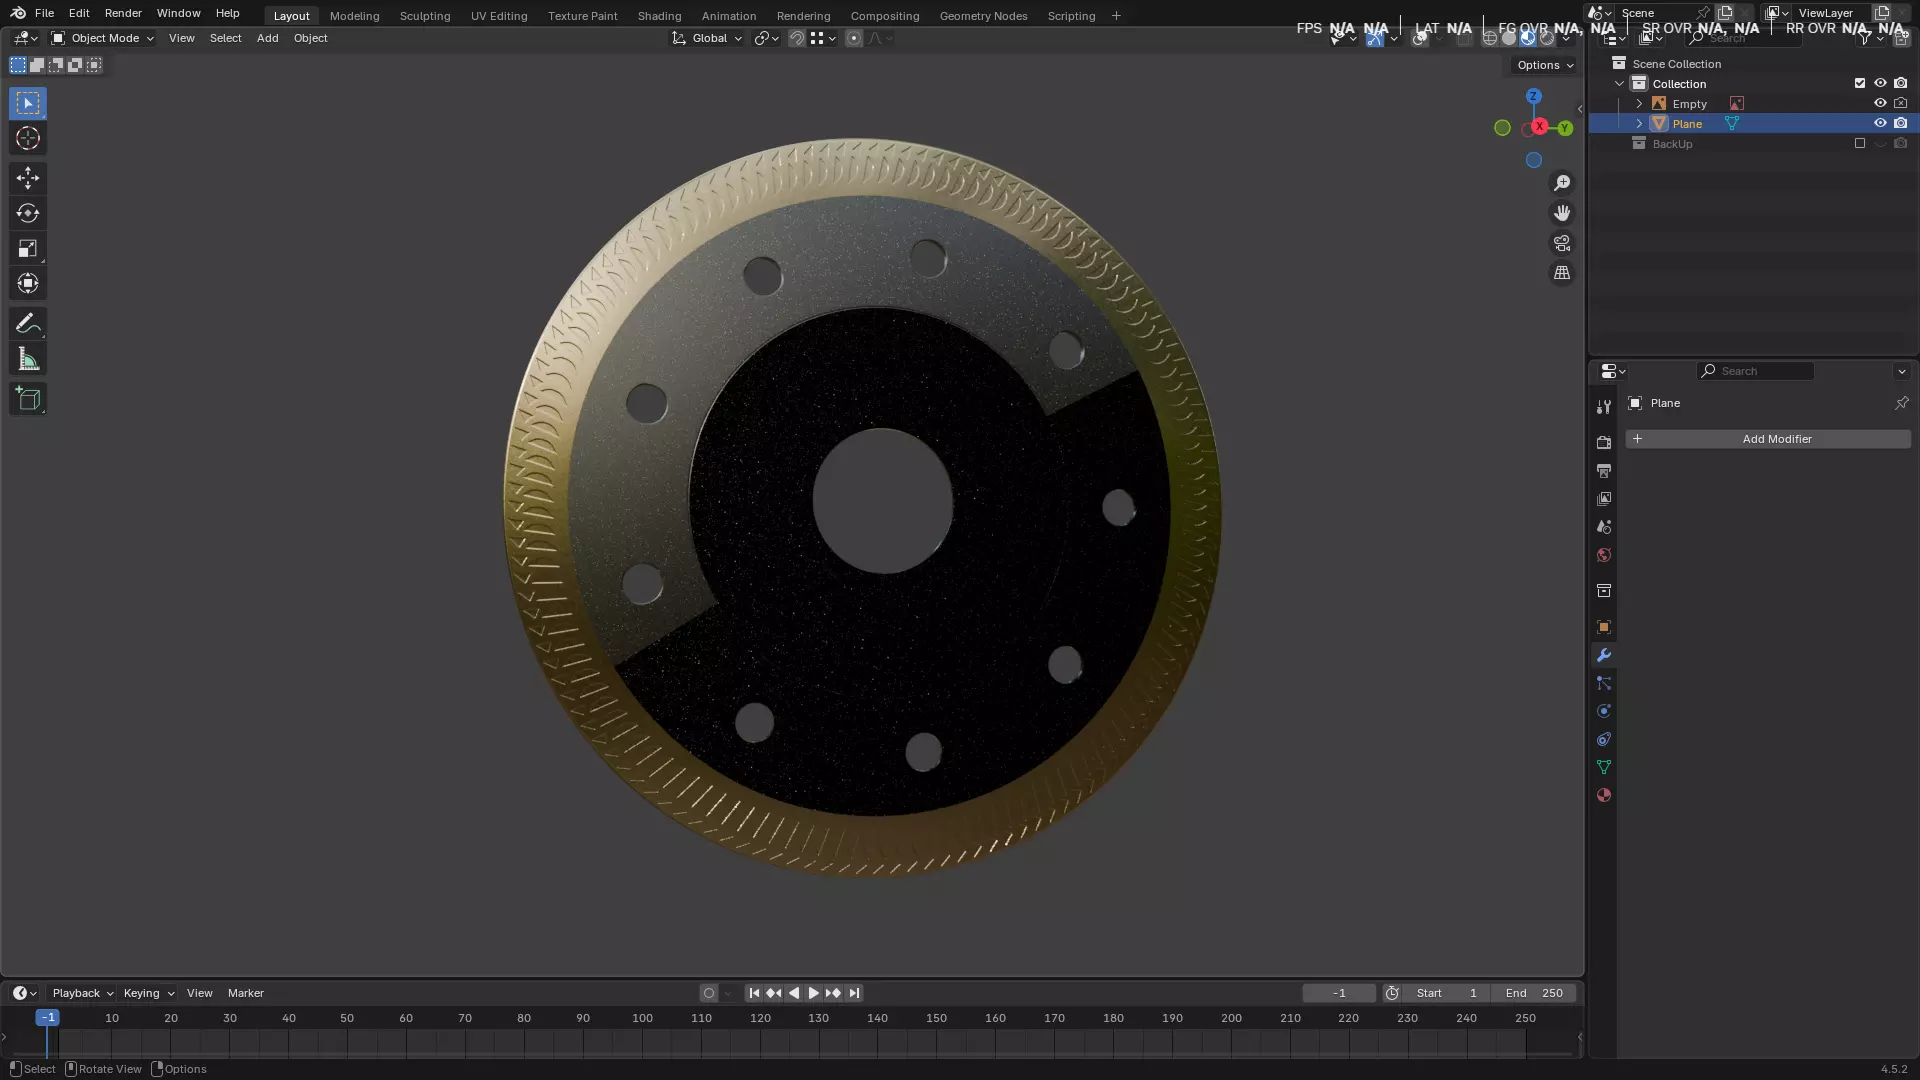The width and height of the screenshot is (1920, 1080).
Task: Open the Object properties tab
Action: click(1604, 627)
